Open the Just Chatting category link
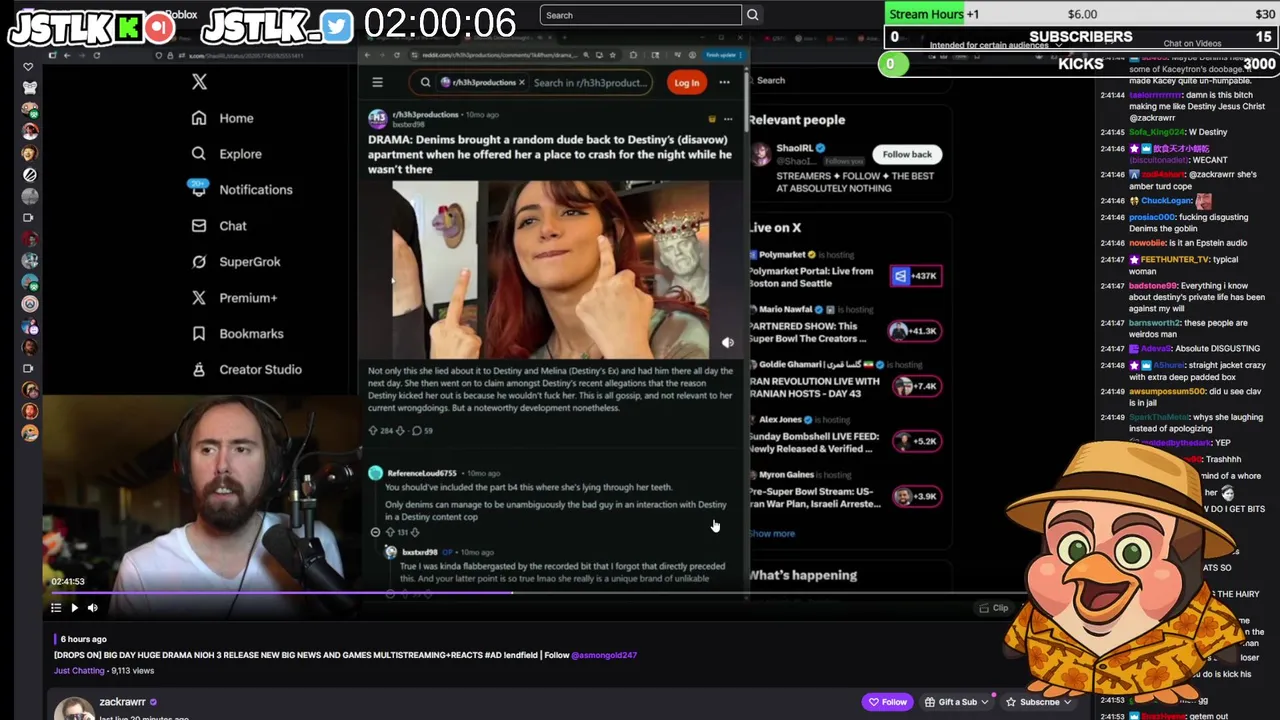The image size is (1280, 720). pyautogui.click(x=79, y=671)
